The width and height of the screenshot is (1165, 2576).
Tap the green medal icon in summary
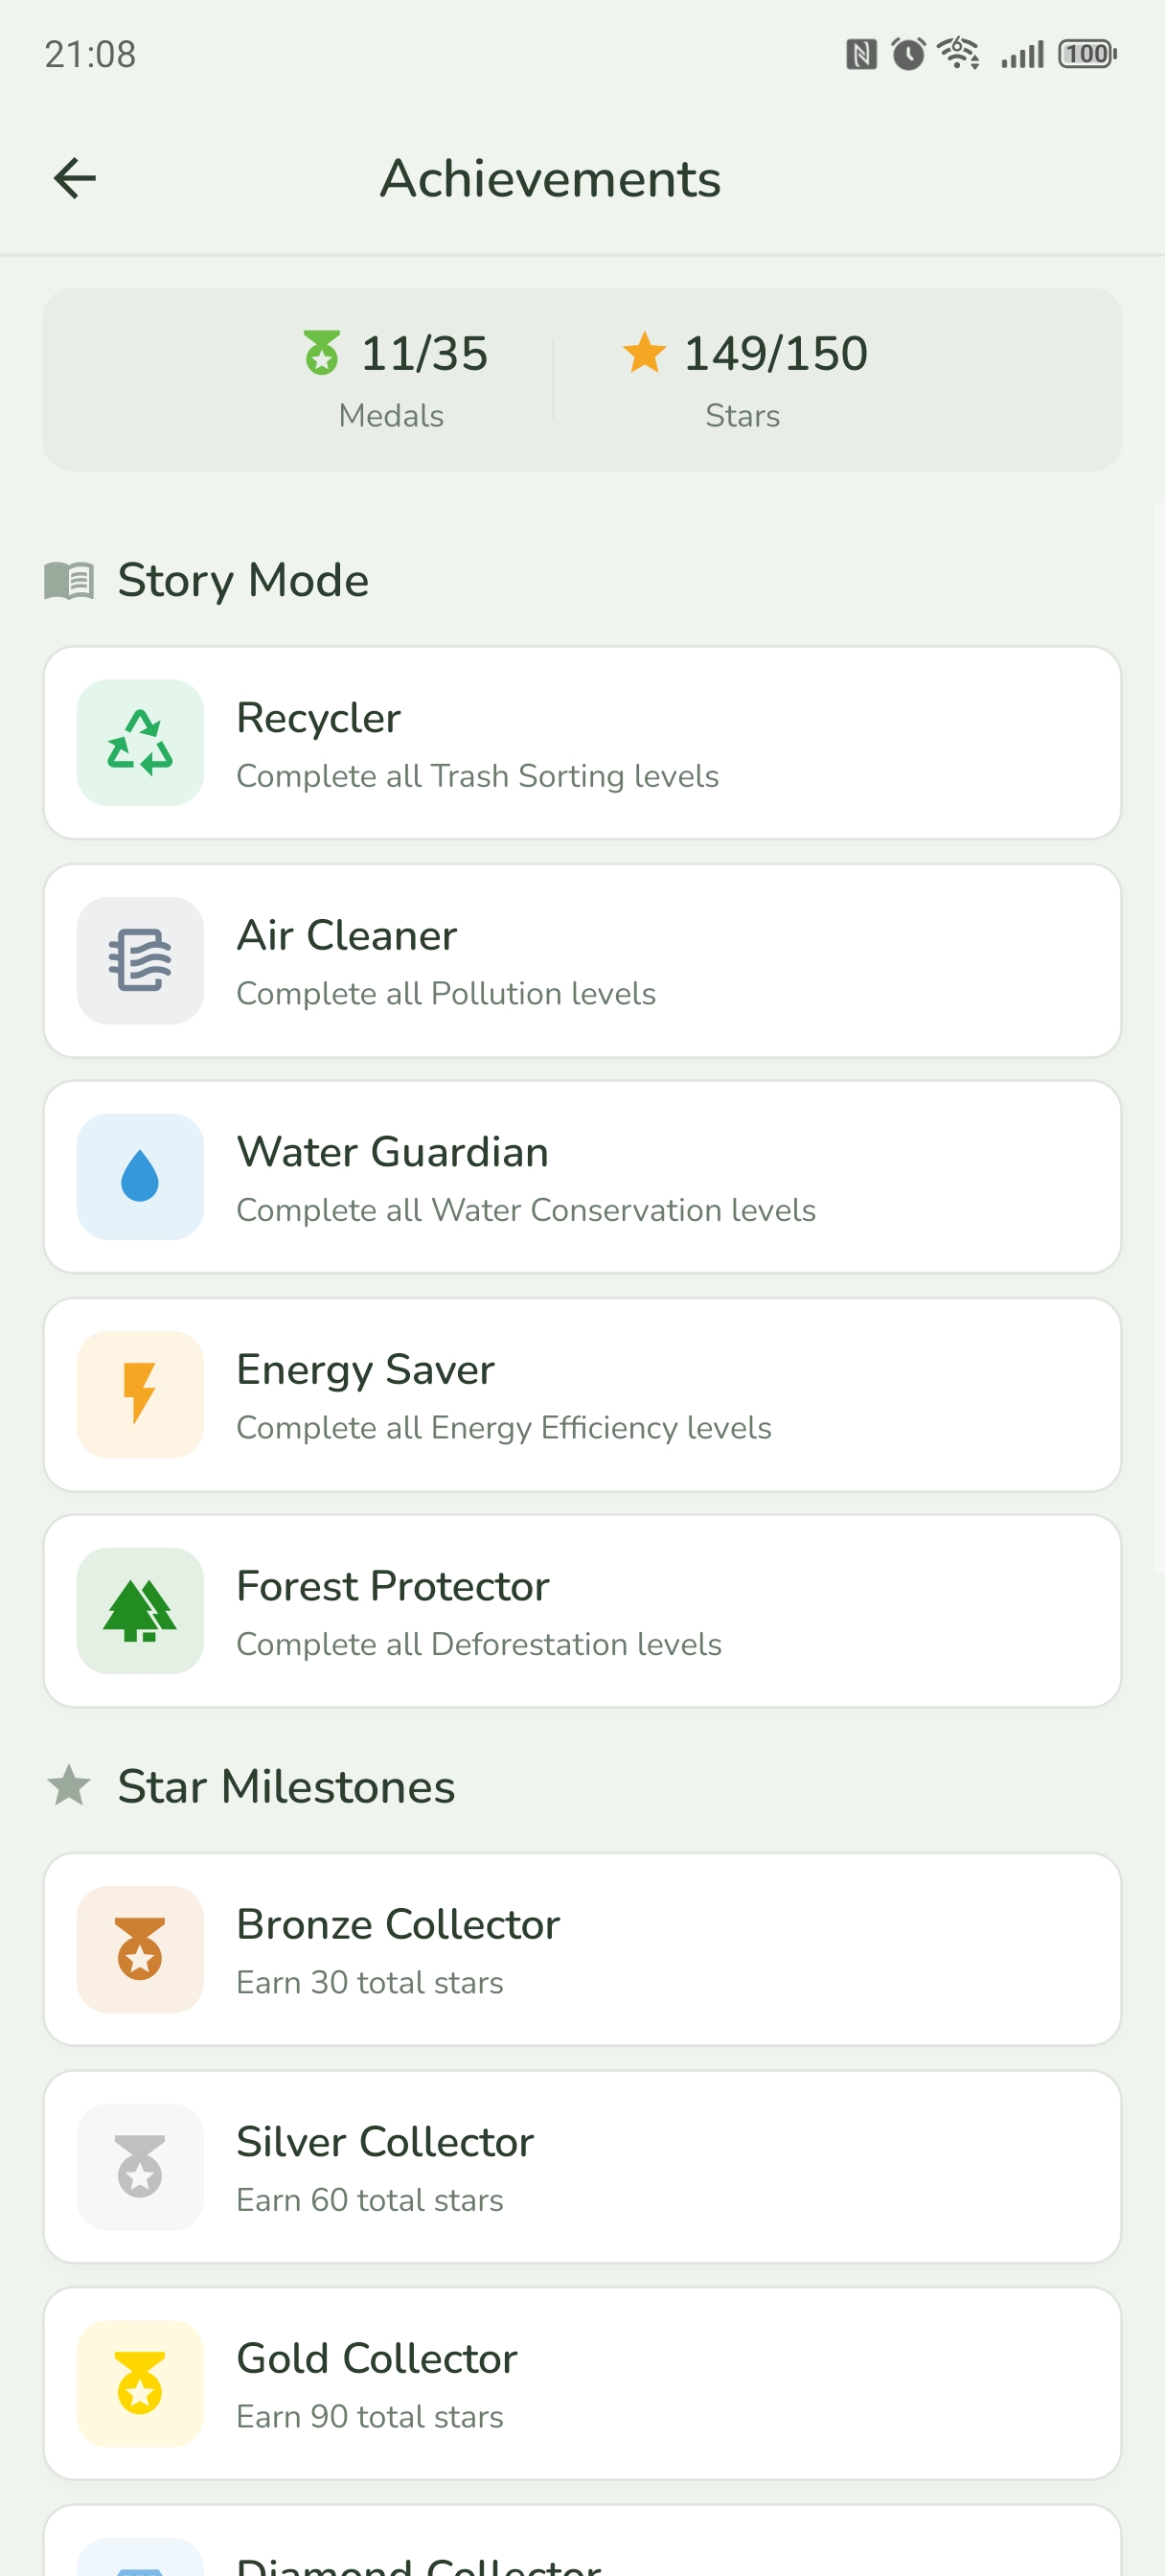(x=322, y=353)
